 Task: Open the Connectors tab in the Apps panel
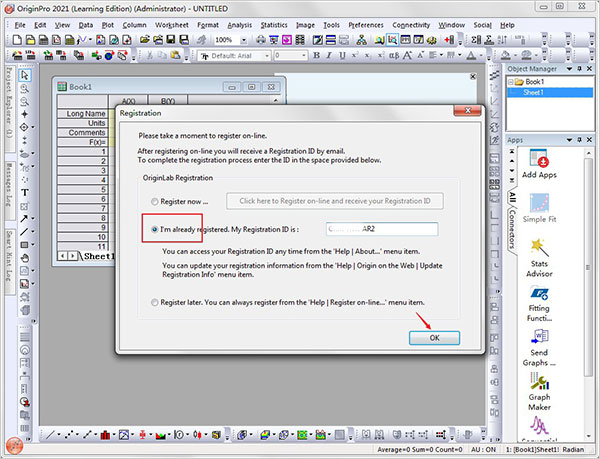click(x=512, y=229)
